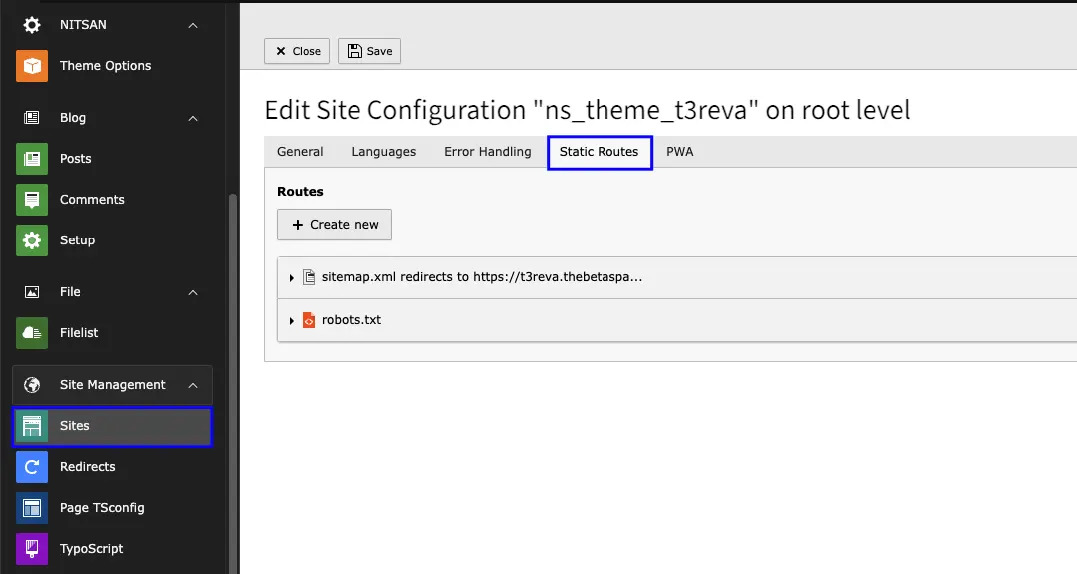Open the Theme Options orange cube icon
1077x574 pixels.
click(x=32, y=66)
